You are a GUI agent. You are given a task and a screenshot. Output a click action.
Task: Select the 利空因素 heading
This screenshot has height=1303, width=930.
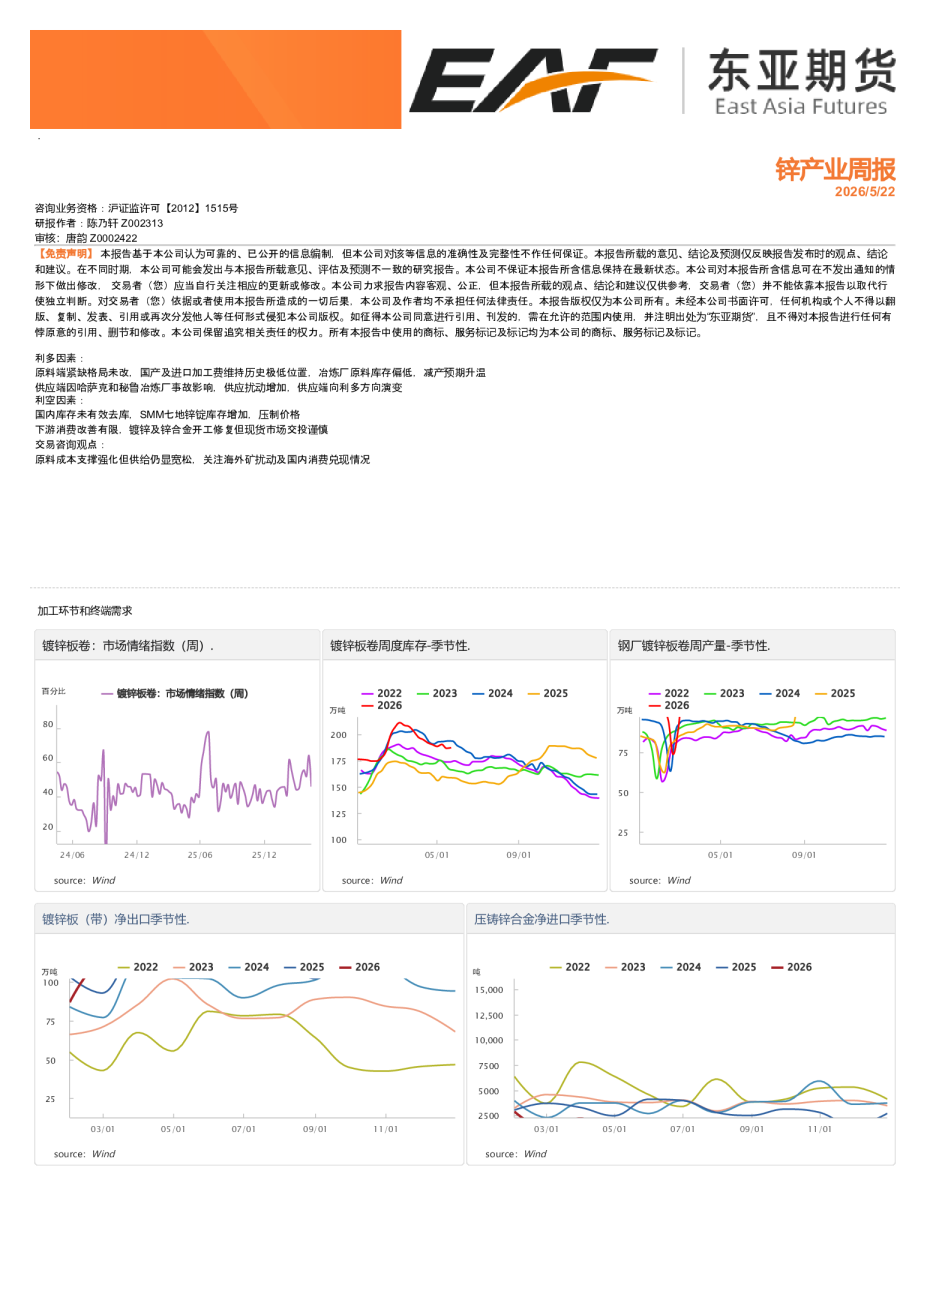tap(60, 400)
